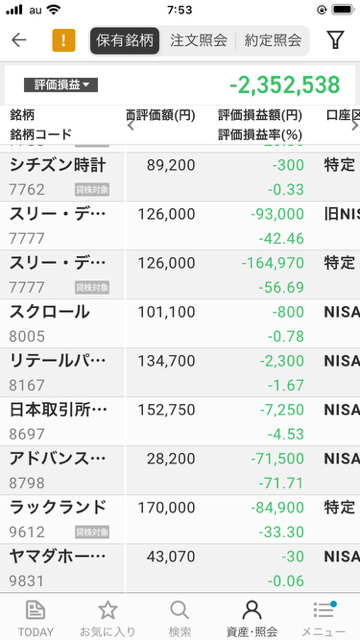Tap the total loss -2,352,538 value
Viewport: 360px width, 640px height.
click(x=284, y=85)
